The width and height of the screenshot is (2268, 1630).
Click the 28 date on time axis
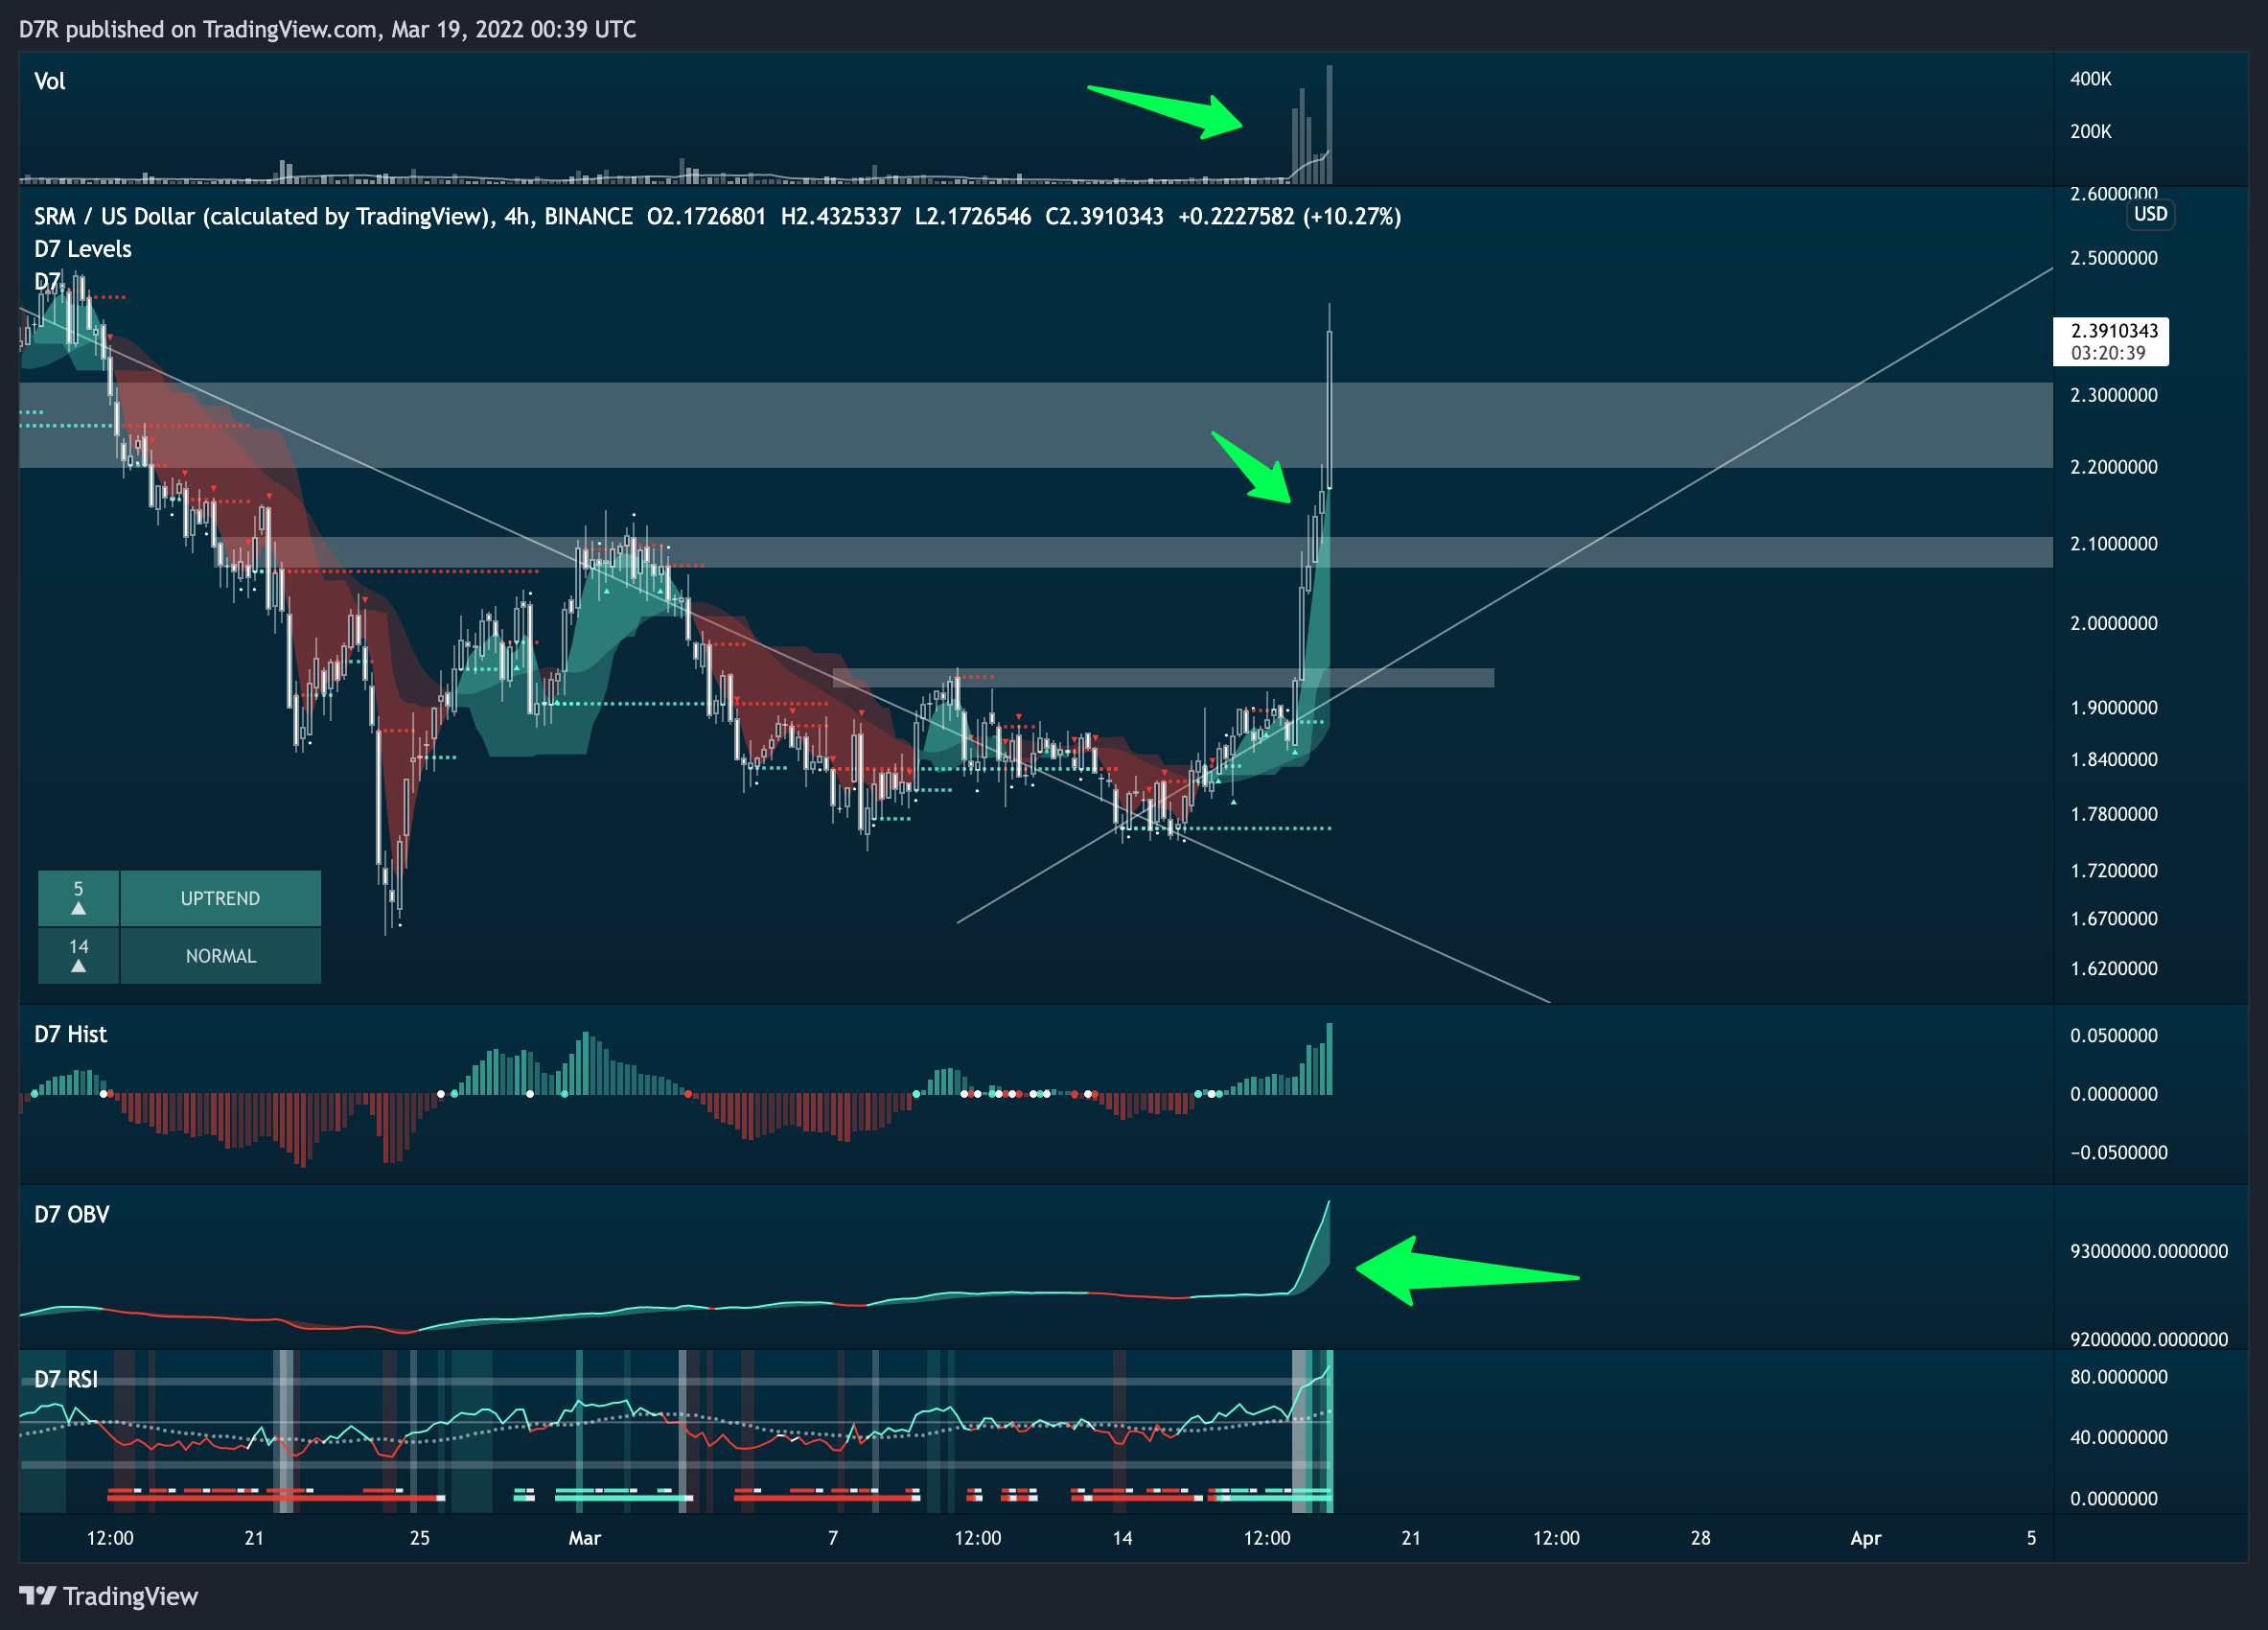click(1700, 1538)
